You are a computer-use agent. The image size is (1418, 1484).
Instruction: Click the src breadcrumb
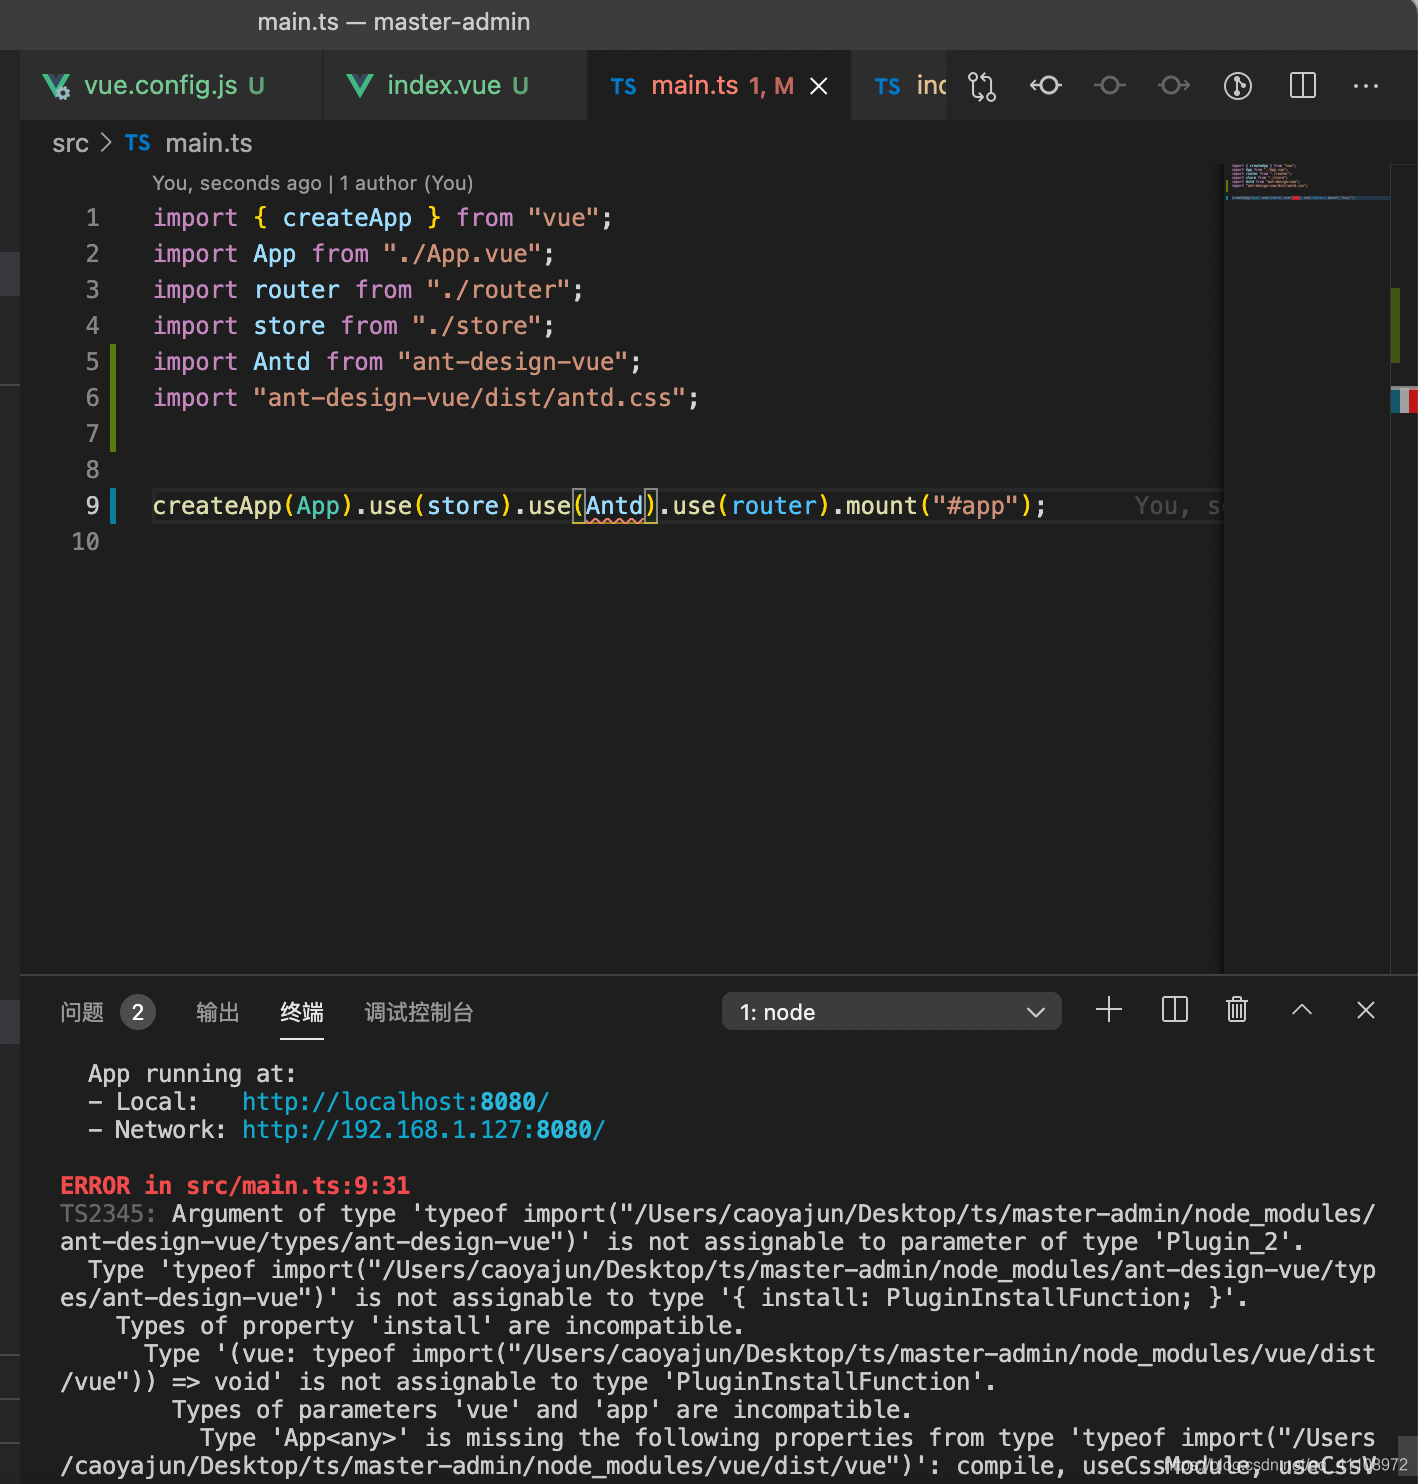point(70,144)
